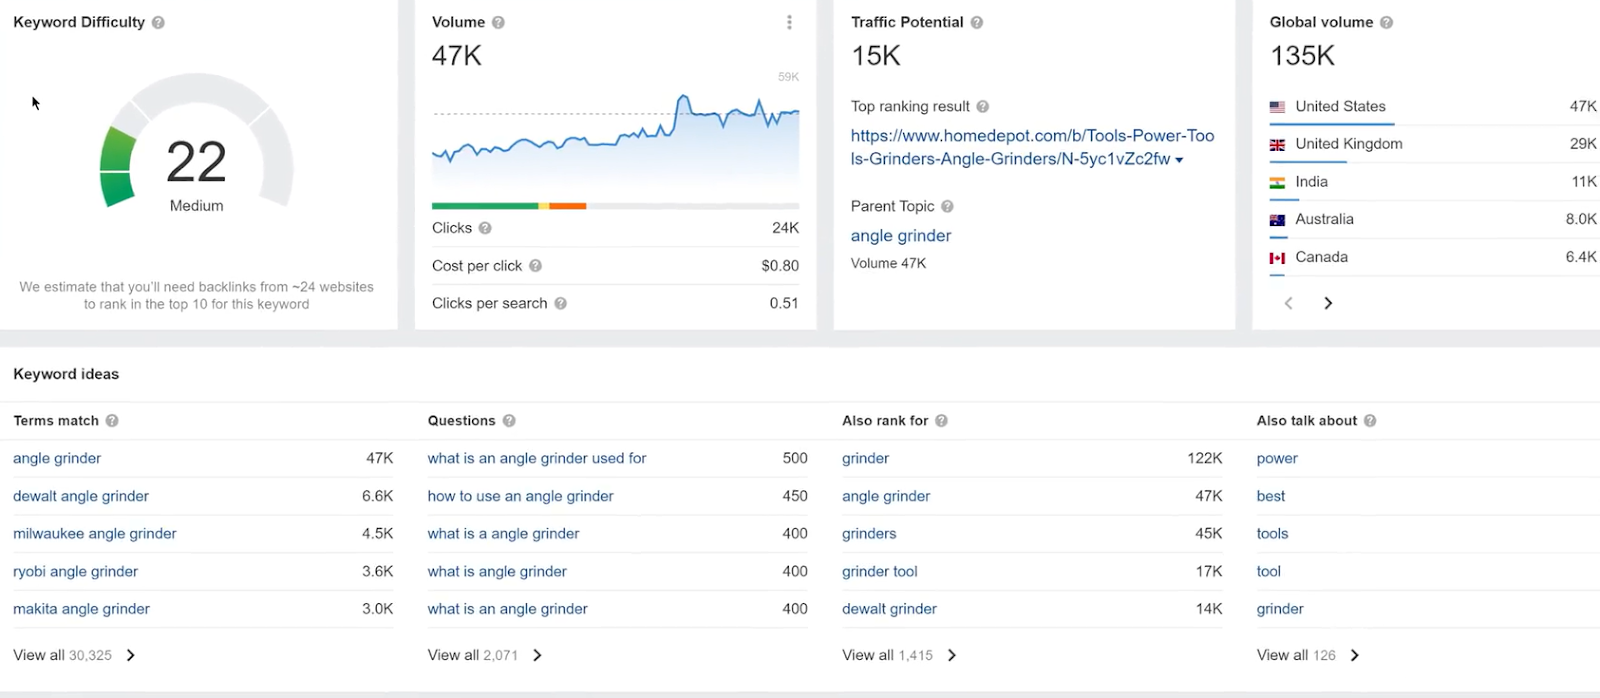
Task: Open the 'power' also talk about keyword
Action: (x=1277, y=458)
